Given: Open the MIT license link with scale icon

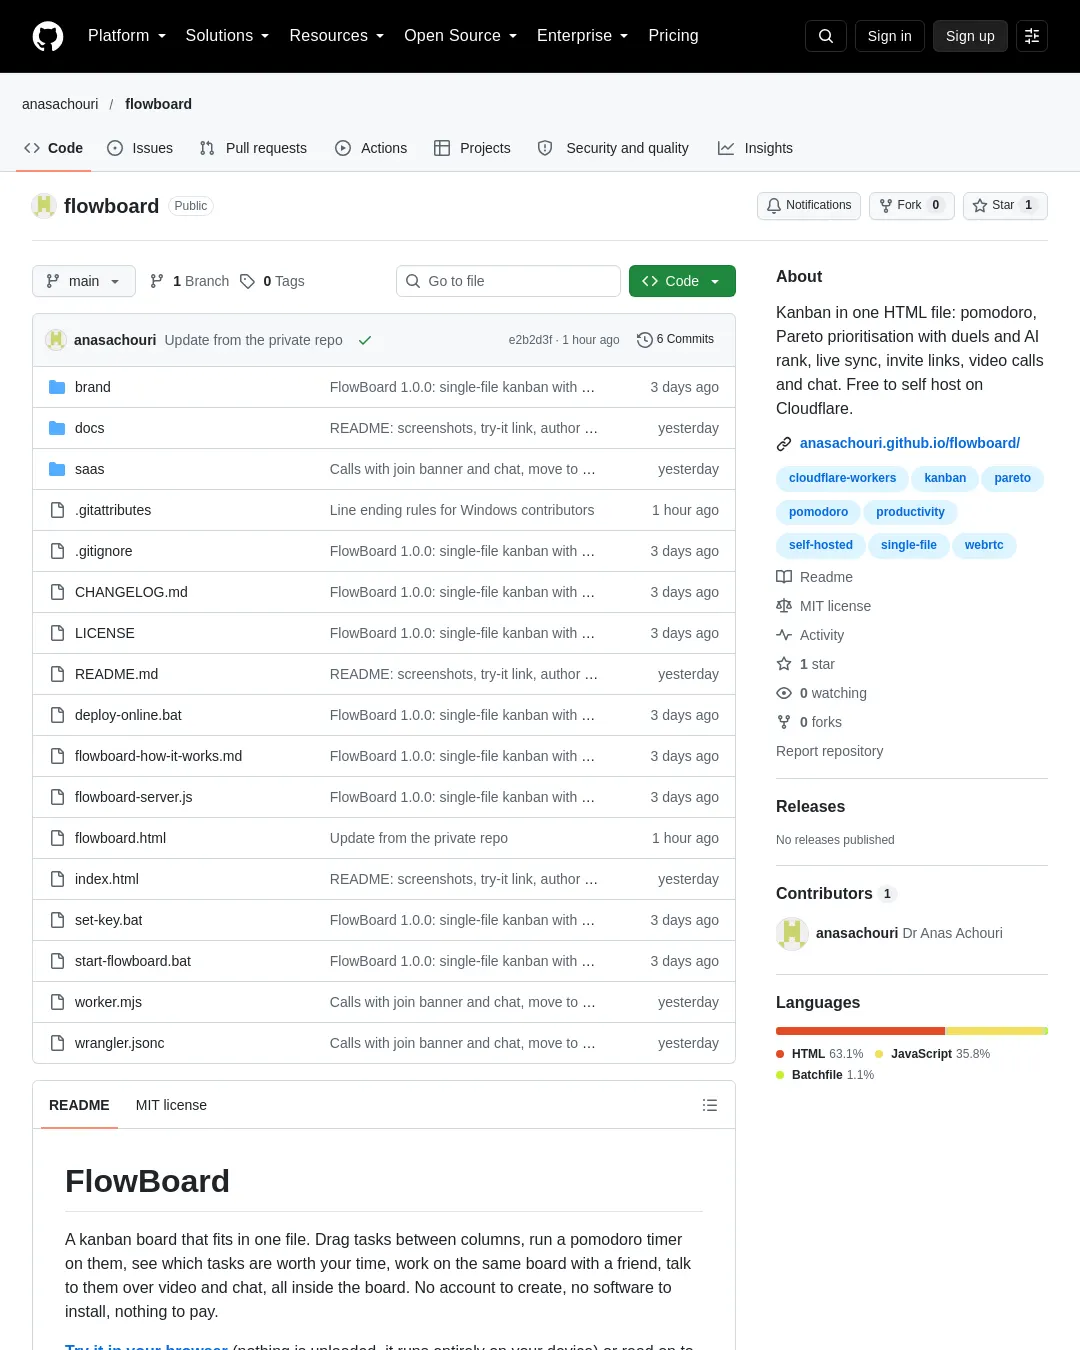Looking at the screenshot, I should coord(823,606).
